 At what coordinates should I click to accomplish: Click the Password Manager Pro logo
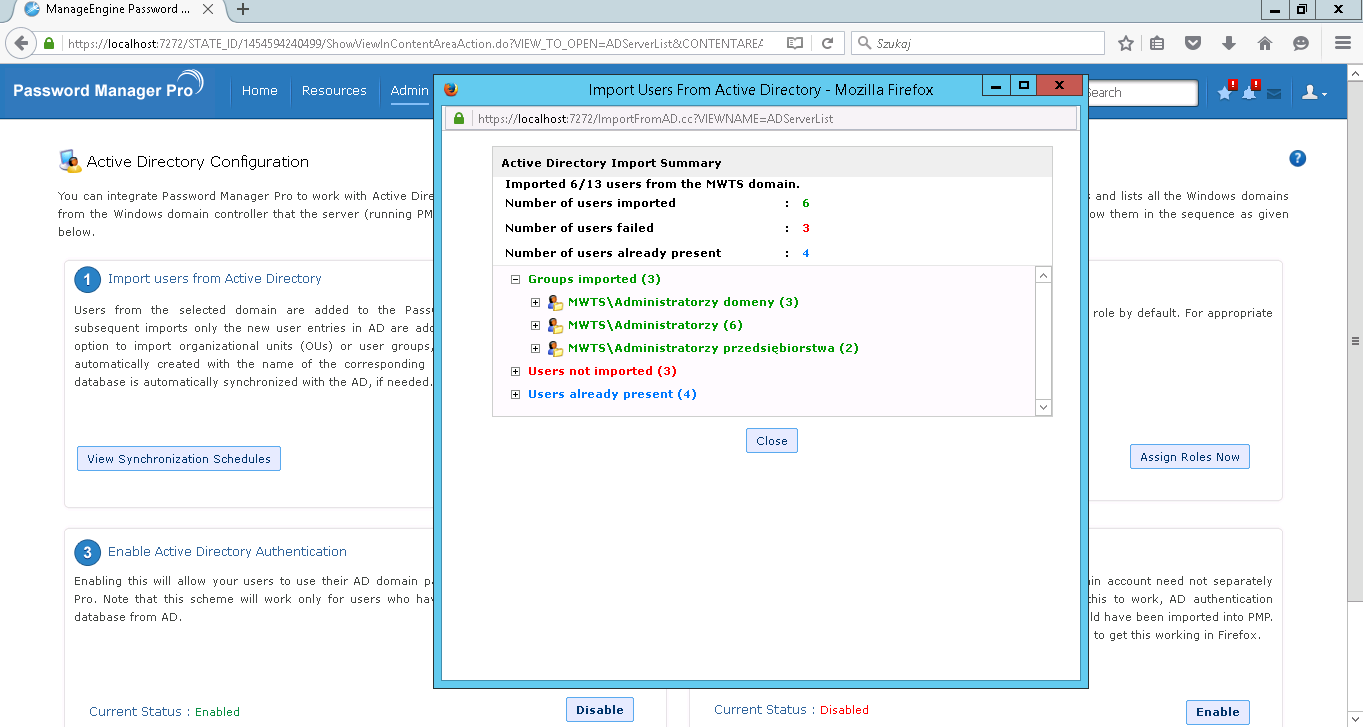[x=109, y=89]
